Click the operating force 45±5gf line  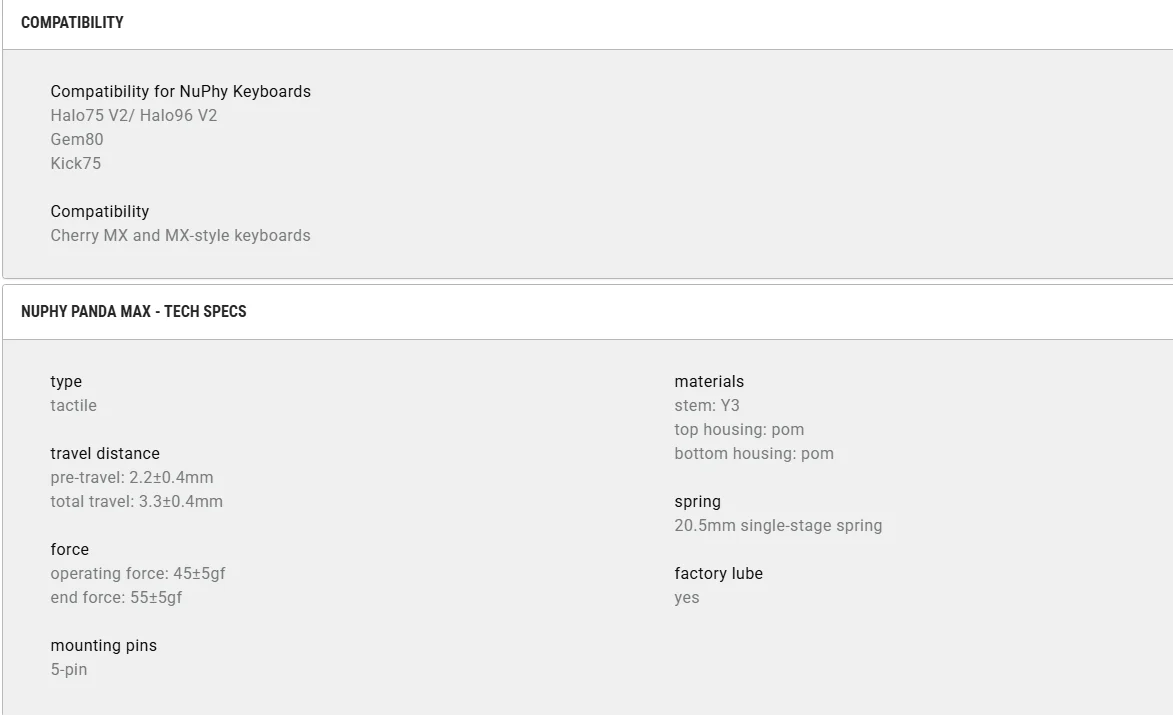(x=138, y=574)
